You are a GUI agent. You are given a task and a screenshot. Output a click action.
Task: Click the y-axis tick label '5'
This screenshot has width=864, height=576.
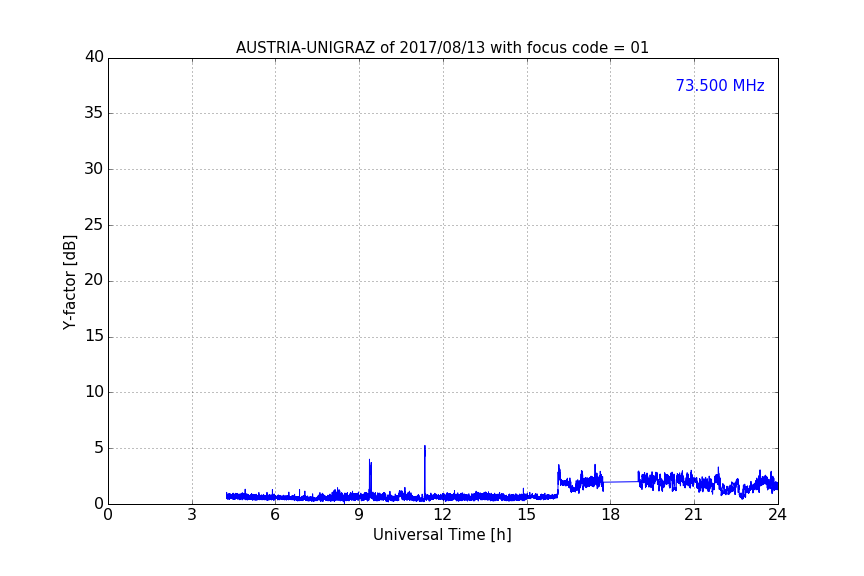99,448
